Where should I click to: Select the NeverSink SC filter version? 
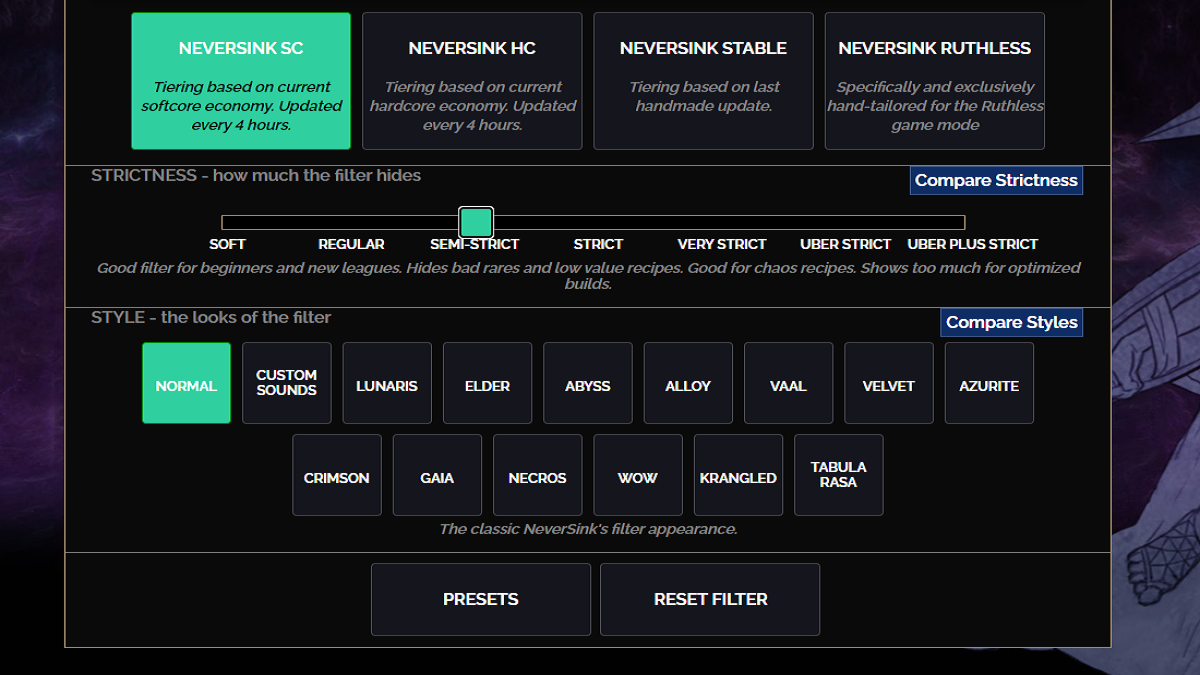241,81
